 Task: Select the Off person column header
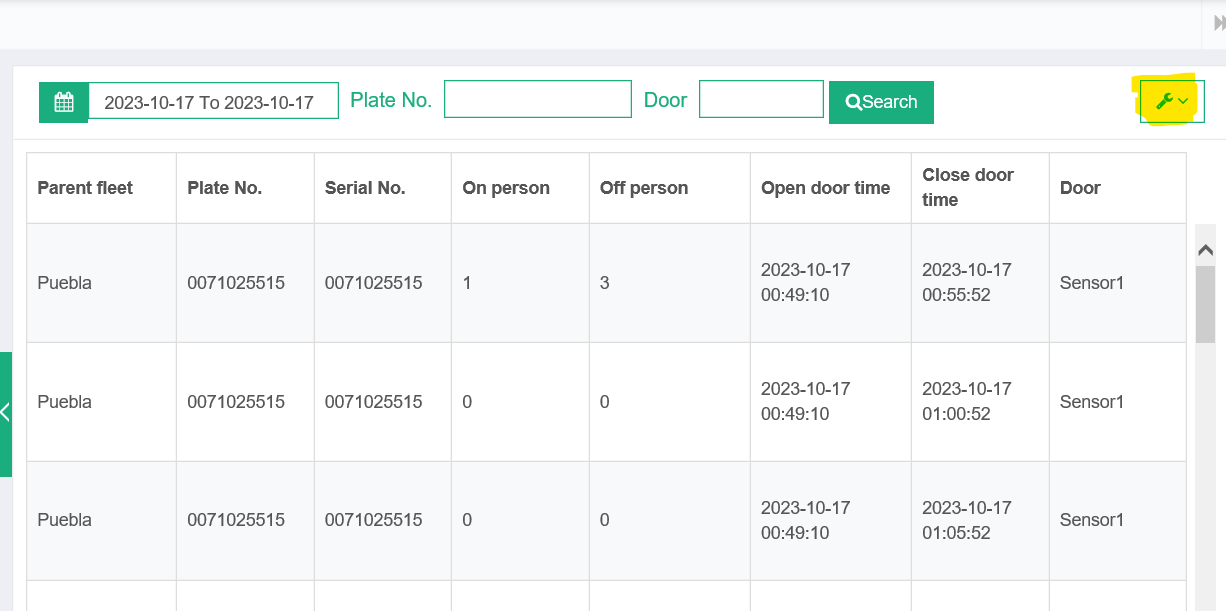point(644,188)
